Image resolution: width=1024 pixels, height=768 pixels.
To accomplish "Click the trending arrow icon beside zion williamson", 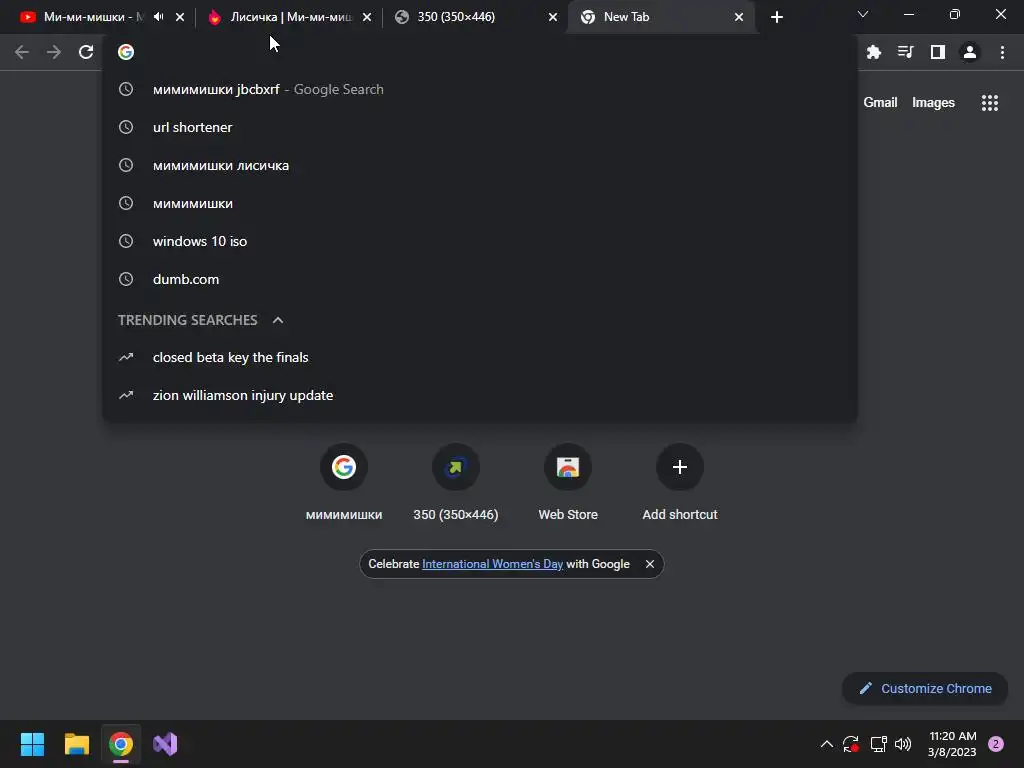I will [126, 395].
